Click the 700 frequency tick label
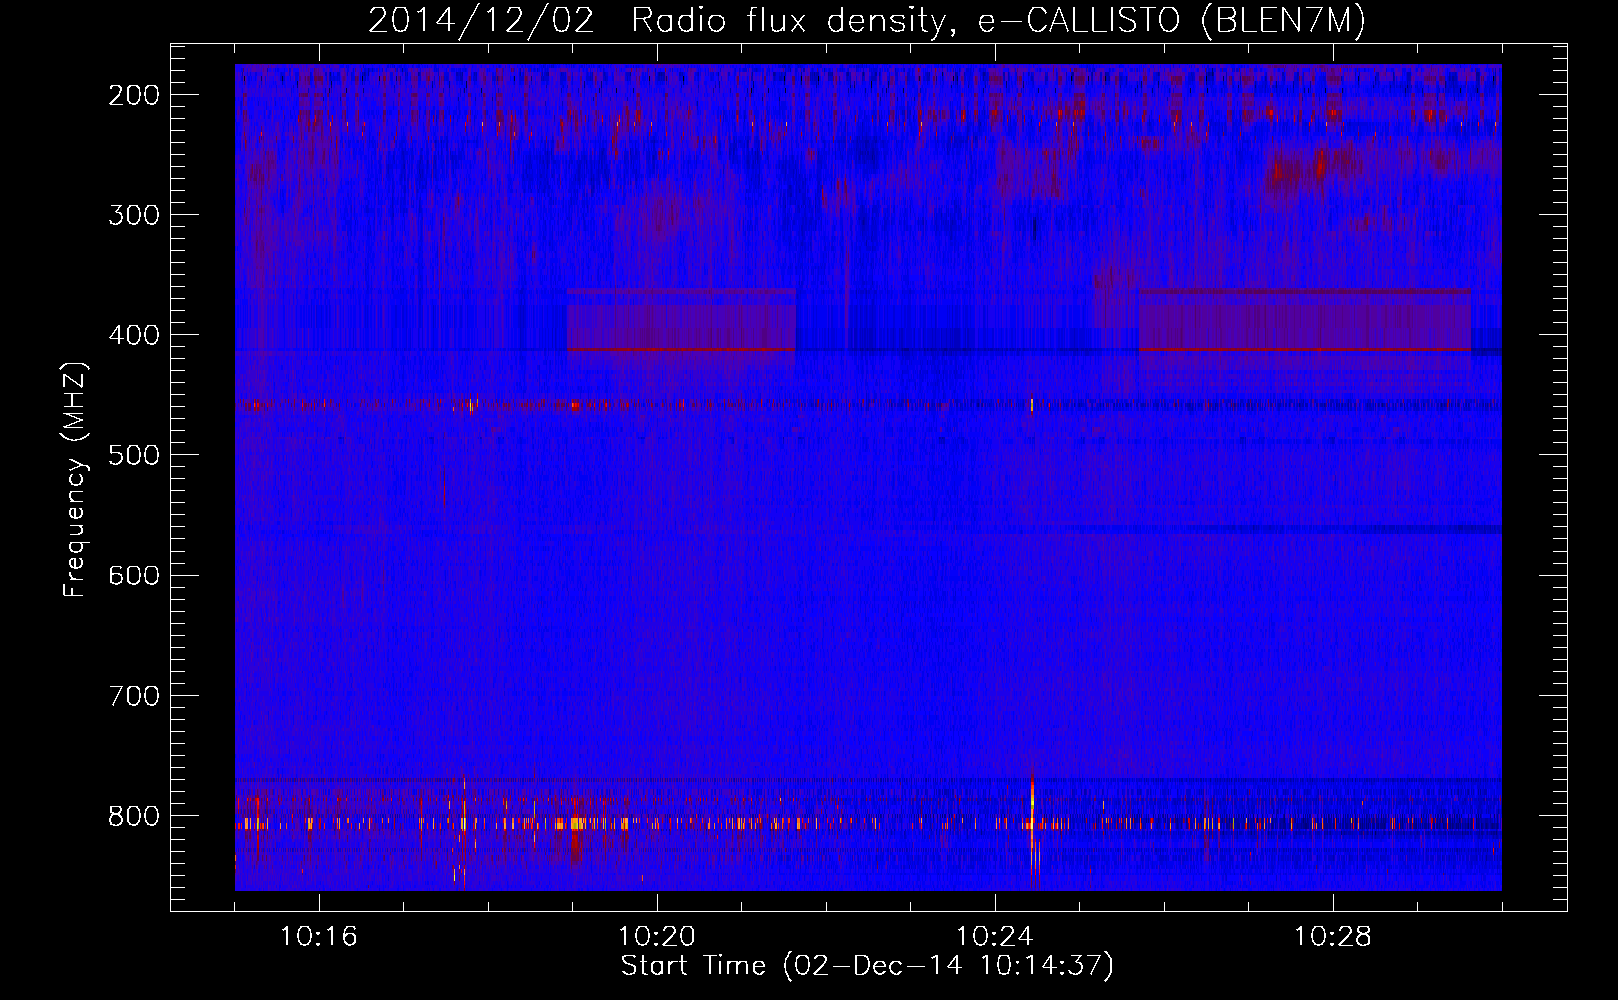 pos(134,695)
